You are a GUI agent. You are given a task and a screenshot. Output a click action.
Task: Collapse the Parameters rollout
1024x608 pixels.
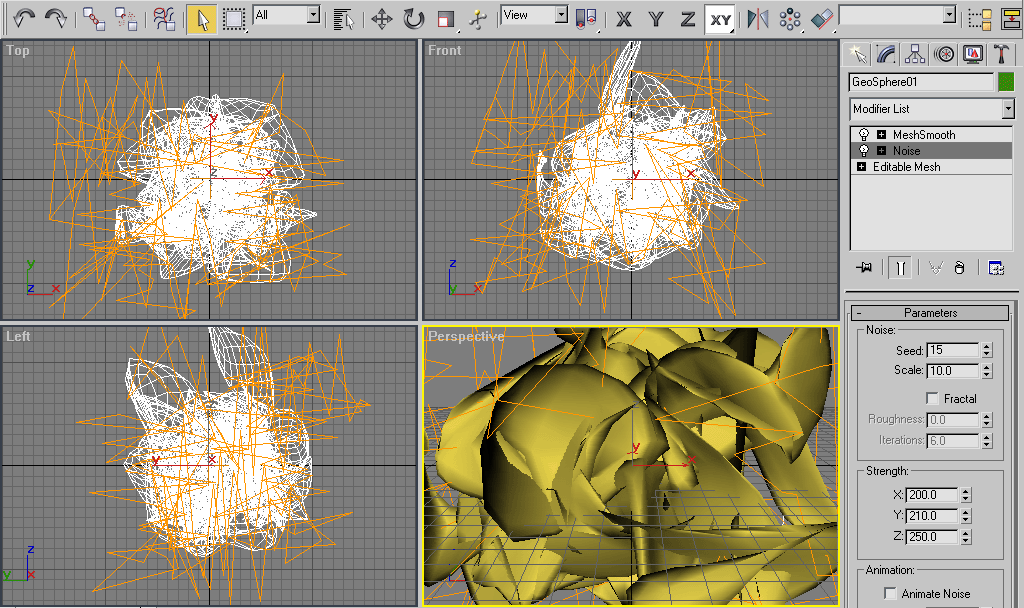point(931,313)
